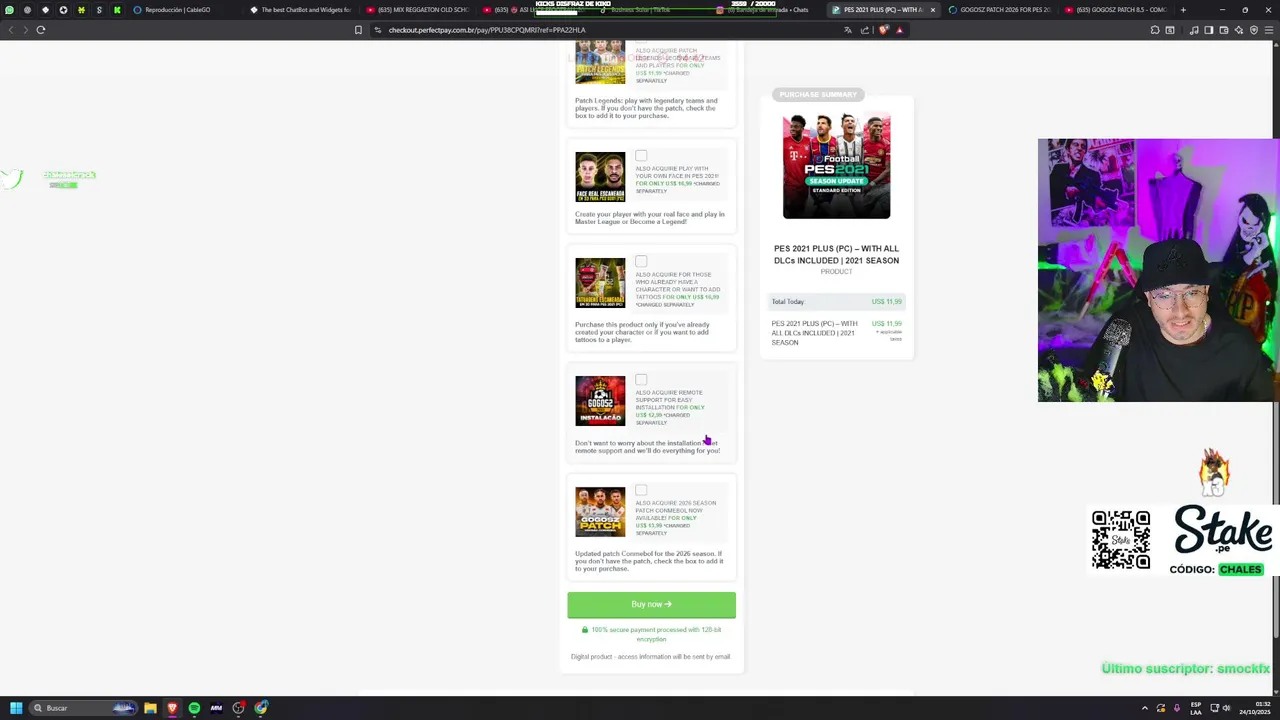Close the PES 2021 PLUS tab
The width and height of the screenshot is (1280, 720).
932,10
